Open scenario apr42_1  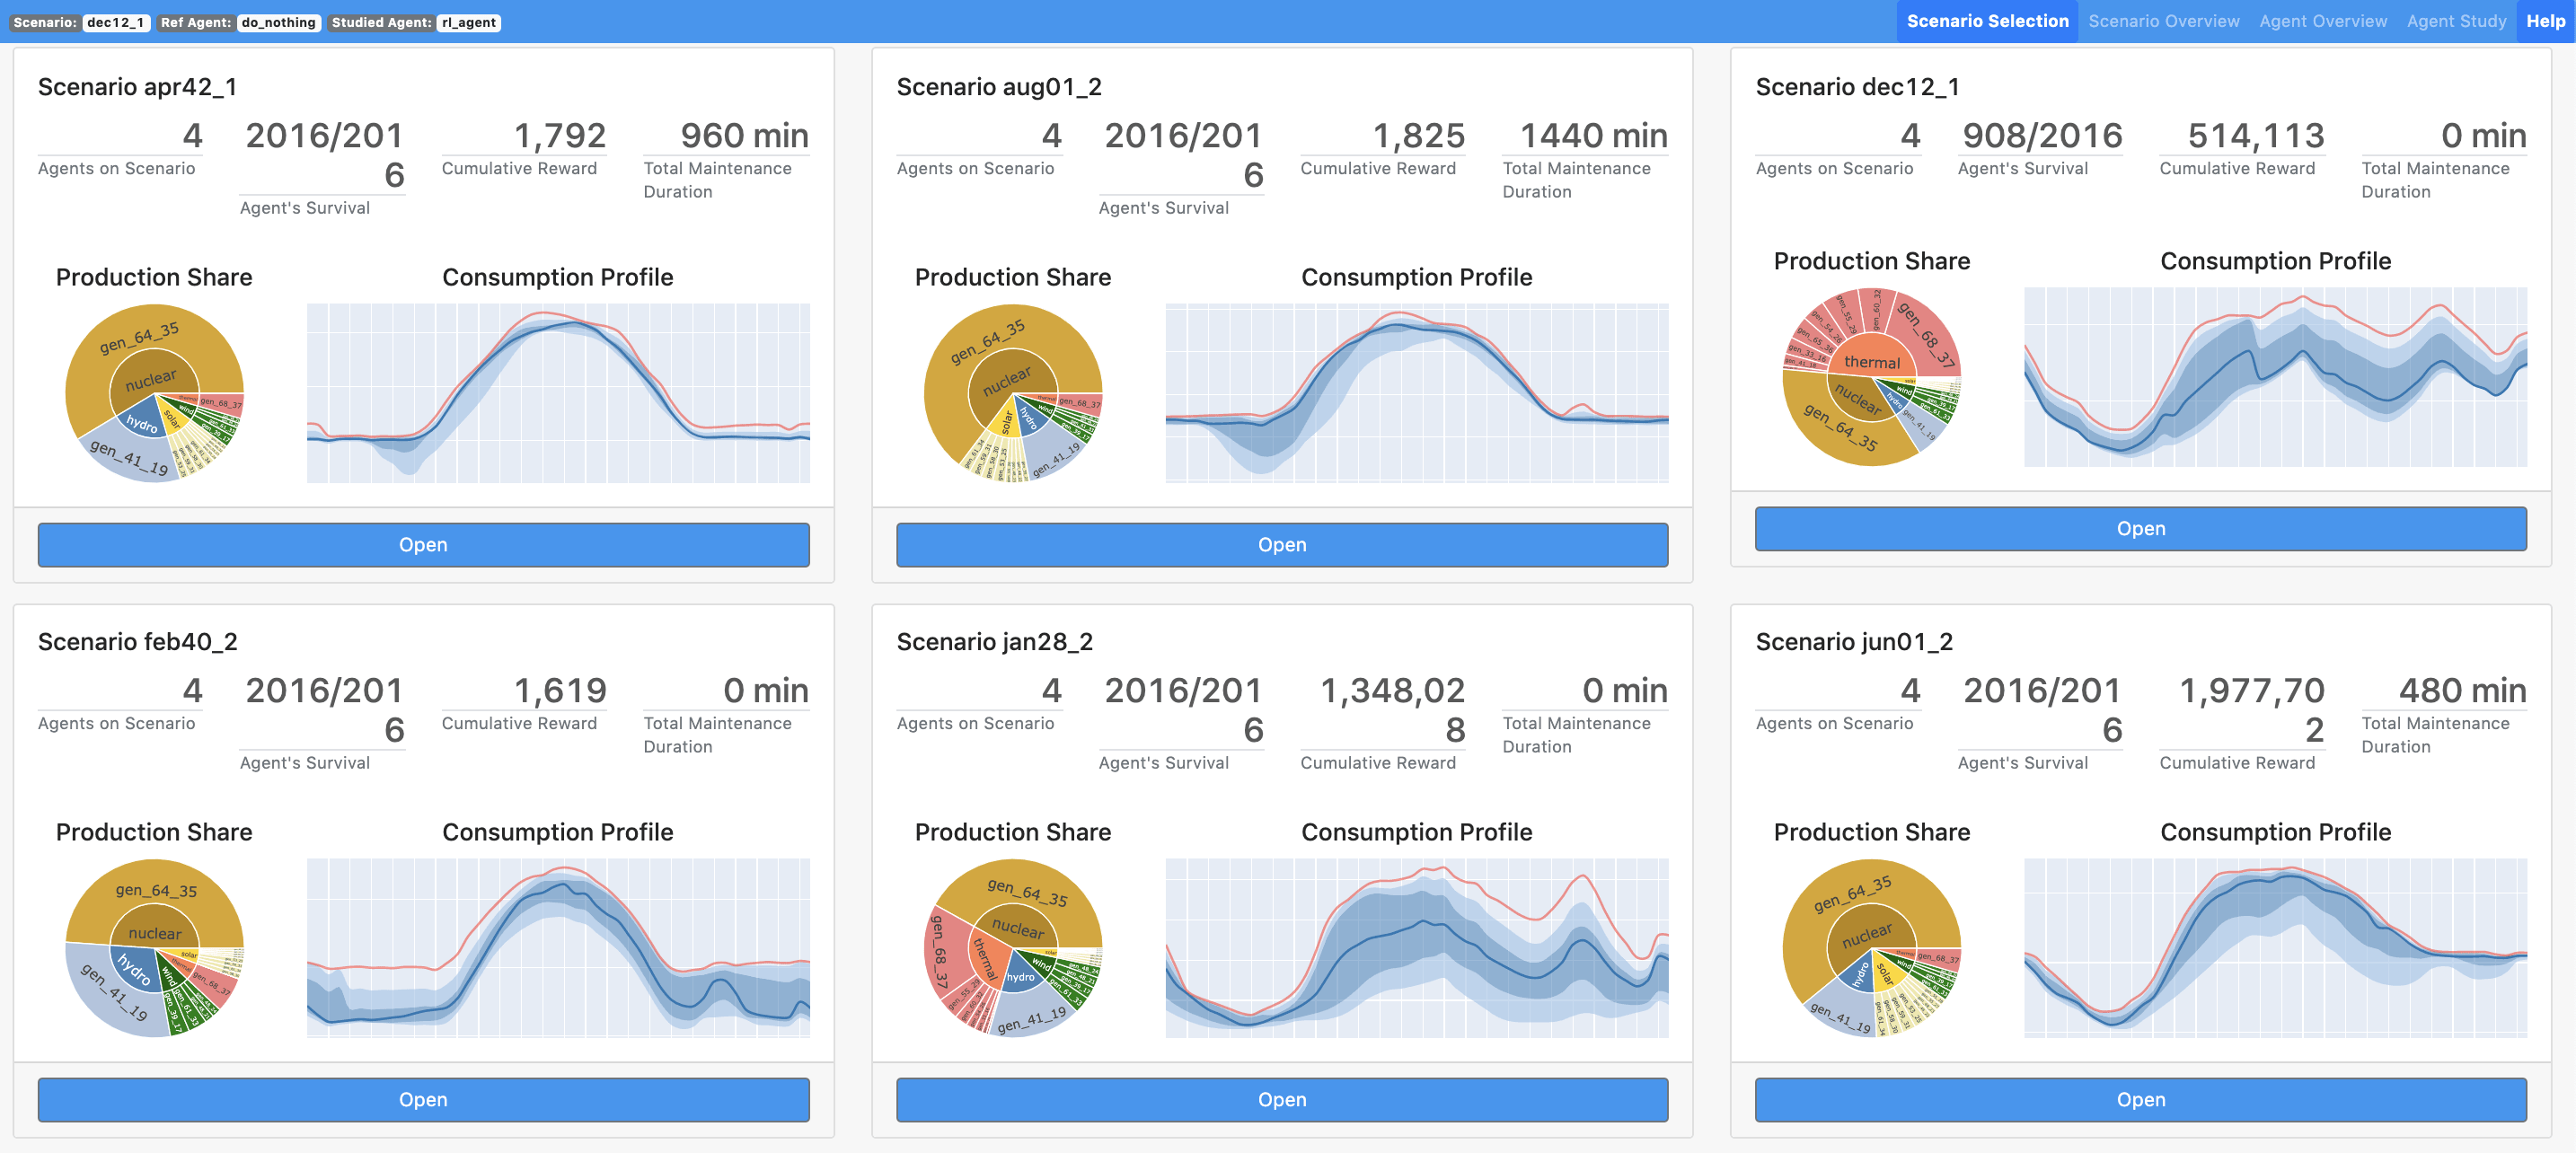pyautogui.click(x=423, y=544)
